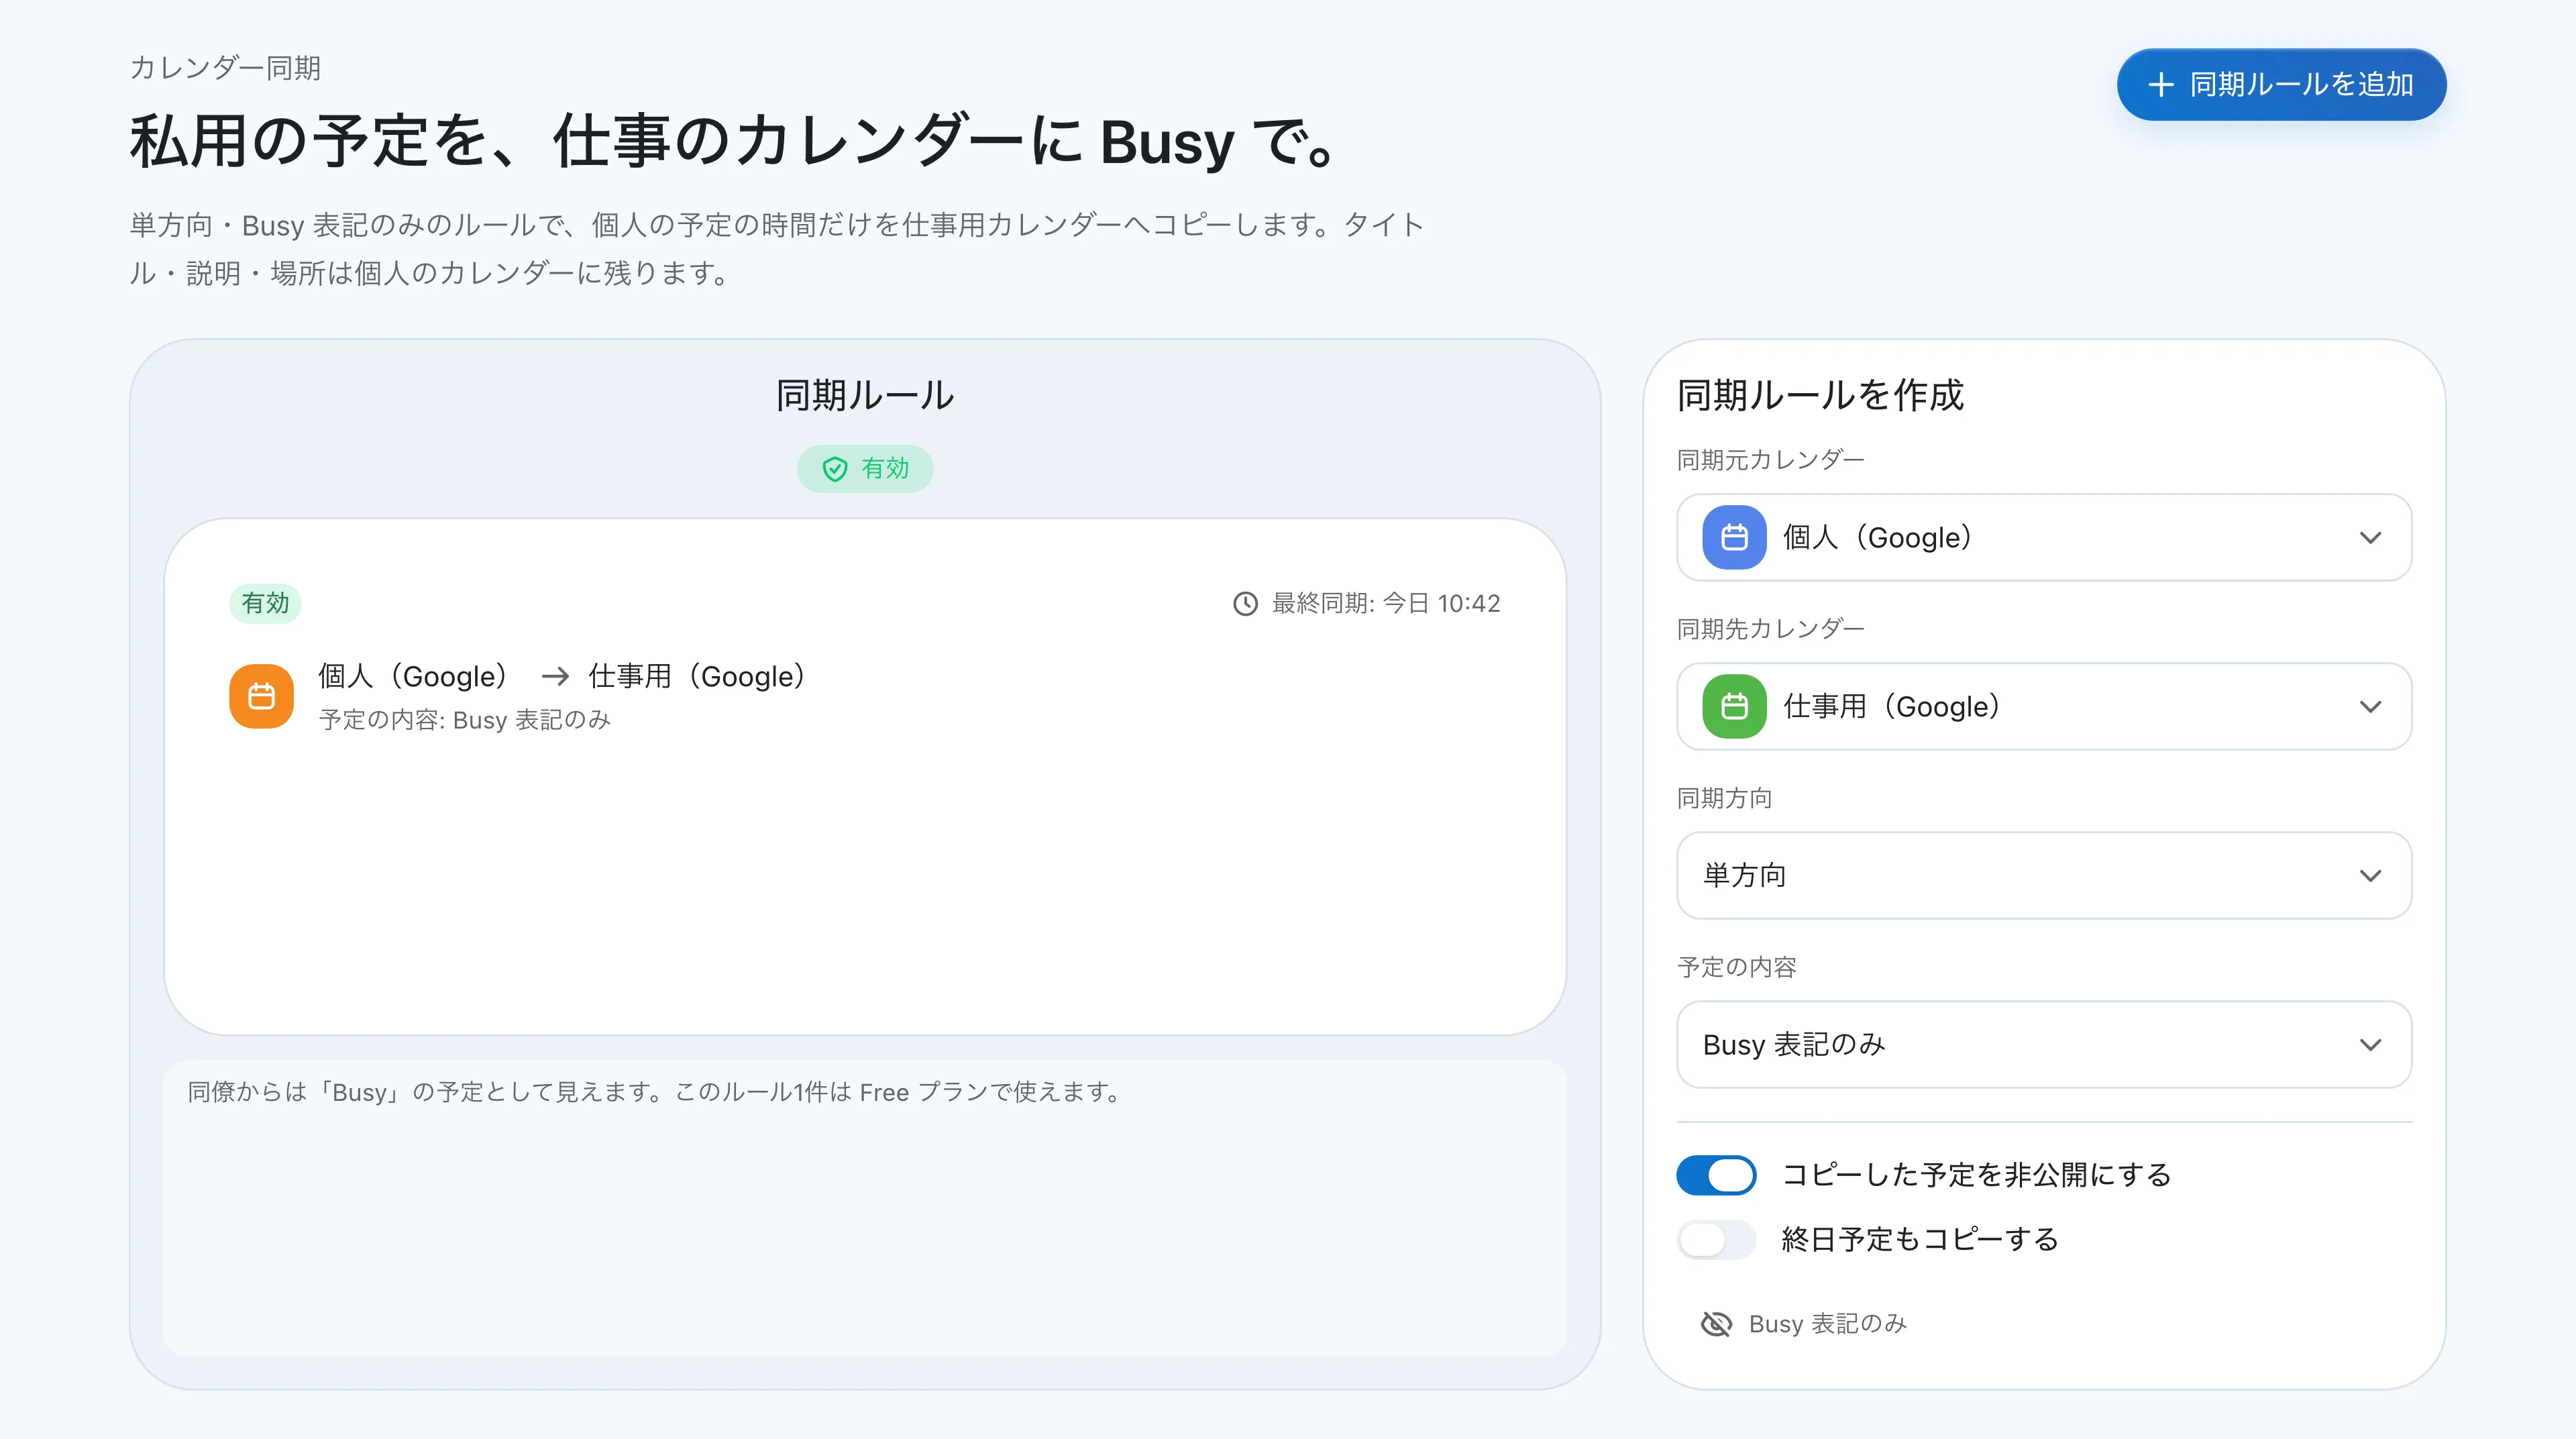
Task: Enable 終日予定もコピーする switch
Action: pyautogui.click(x=1716, y=1240)
